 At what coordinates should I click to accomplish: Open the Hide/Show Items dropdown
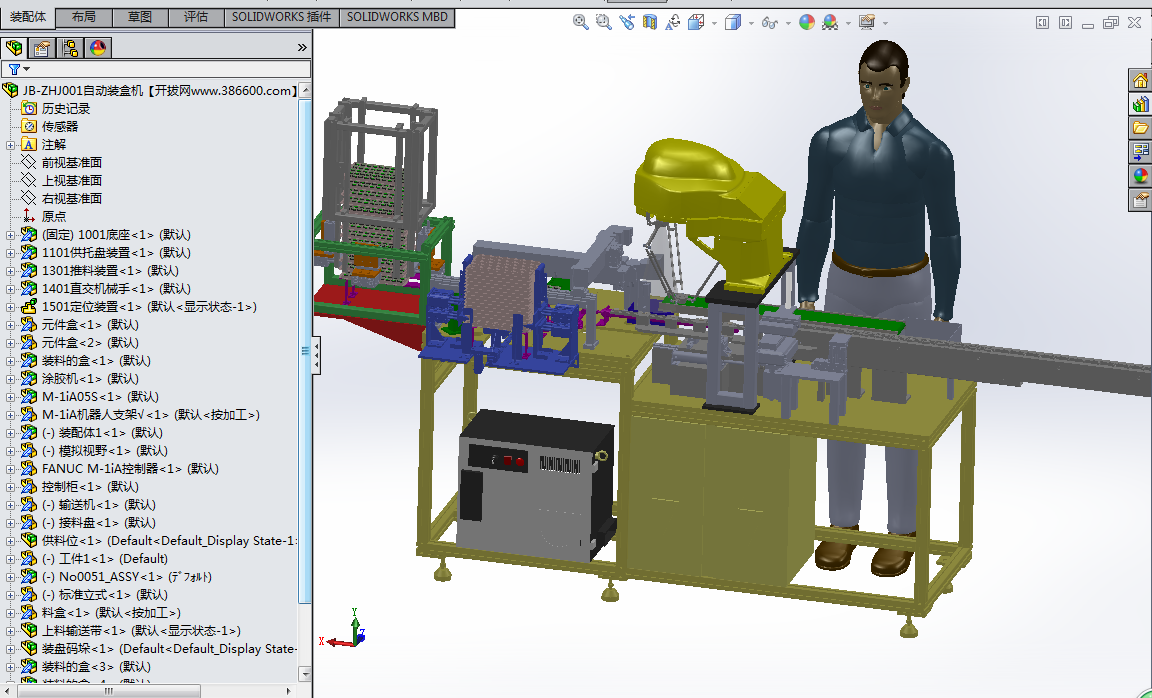(x=788, y=23)
